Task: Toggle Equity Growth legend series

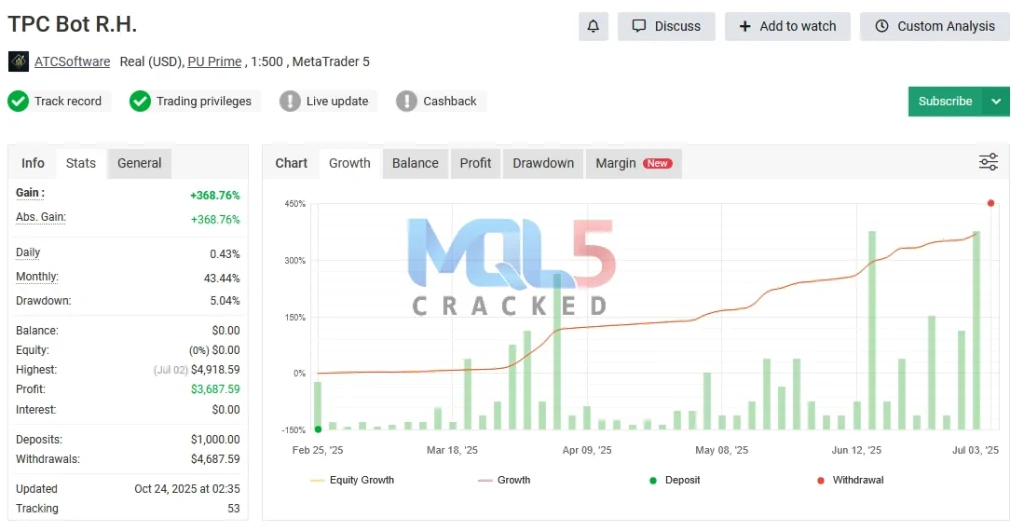Action: (x=352, y=480)
